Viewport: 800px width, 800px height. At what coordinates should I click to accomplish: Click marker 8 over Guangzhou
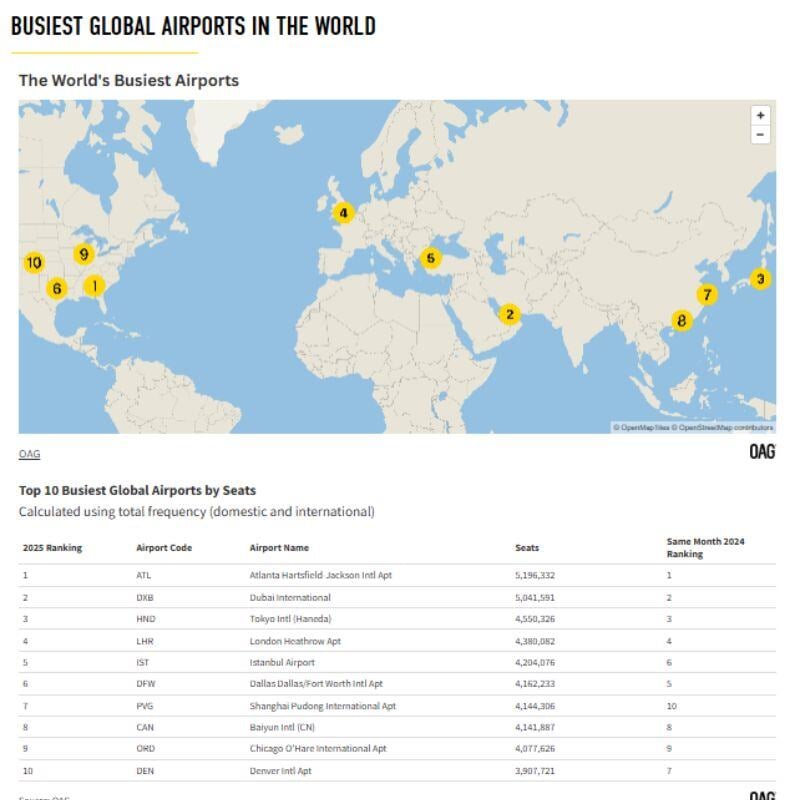[682, 321]
